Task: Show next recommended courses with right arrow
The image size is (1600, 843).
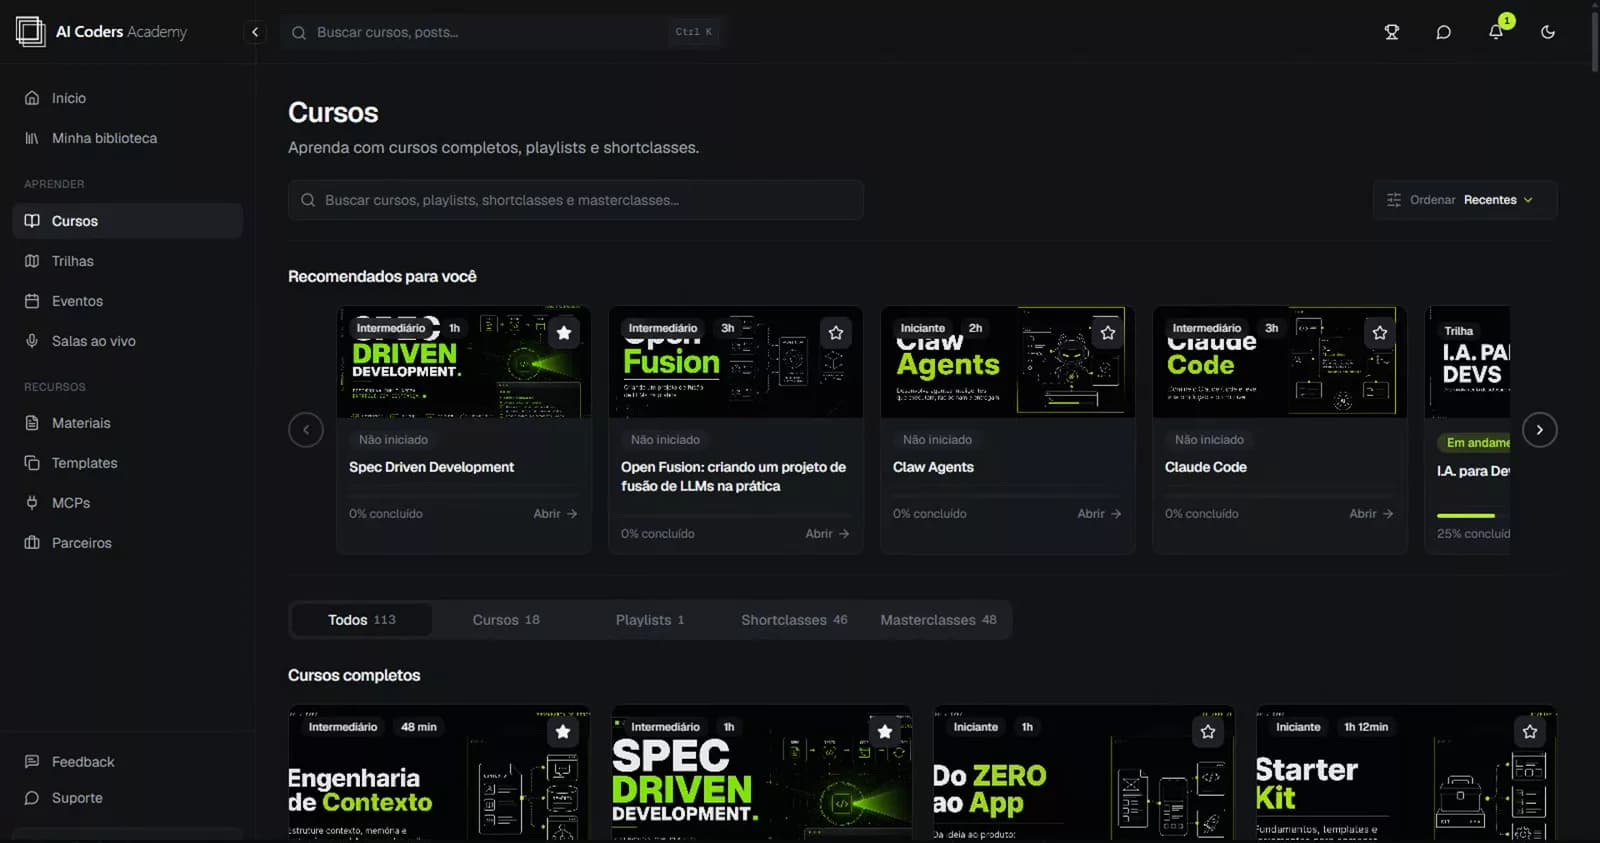Action: click(x=1540, y=430)
